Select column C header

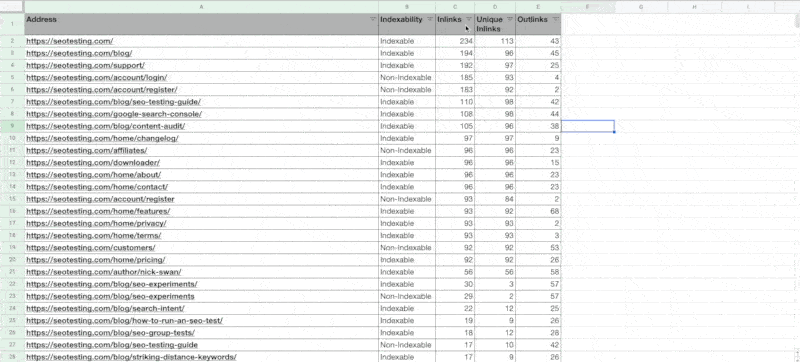pyautogui.click(x=455, y=7)
